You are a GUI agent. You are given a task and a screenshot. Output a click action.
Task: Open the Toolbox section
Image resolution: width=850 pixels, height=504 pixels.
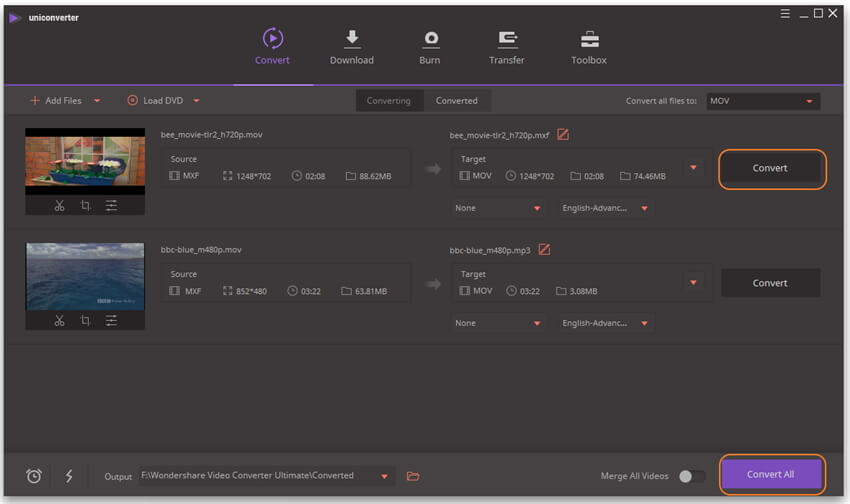coord(589,47)
